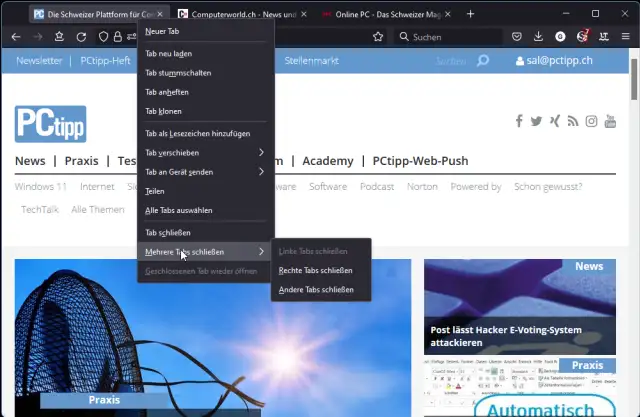Viewport: 640px width, 417px height.
Task: Open the 'Schon gewusst?' topic link
Action: [548, 187]
